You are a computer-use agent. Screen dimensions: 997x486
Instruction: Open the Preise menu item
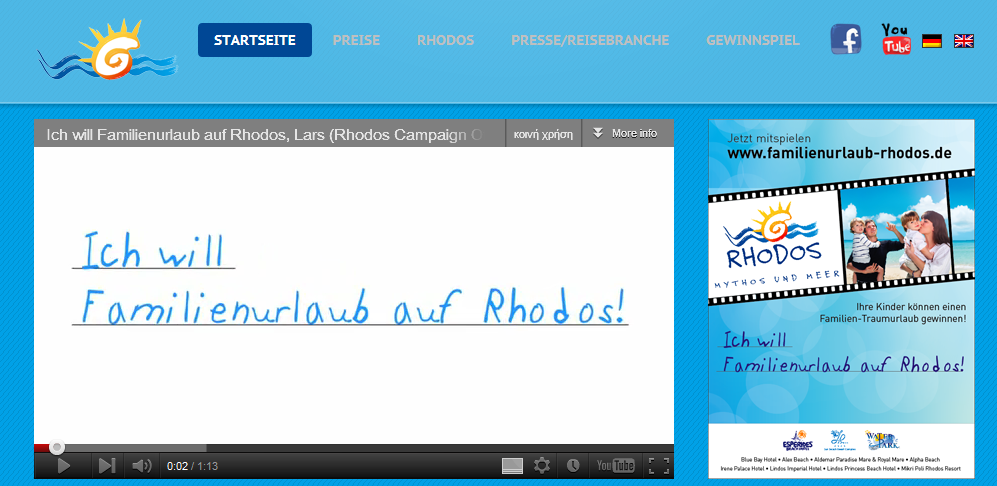pyautogui.click(x=356, y=40)
